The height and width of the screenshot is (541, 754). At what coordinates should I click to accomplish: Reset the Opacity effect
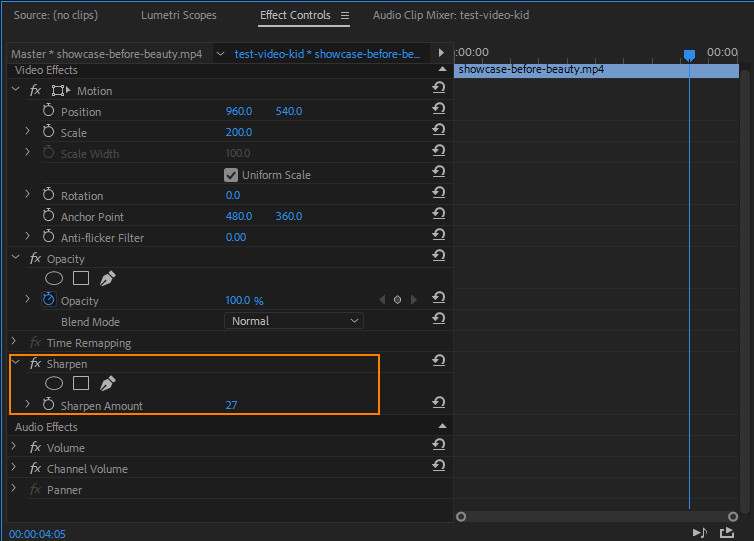[439, 256]
